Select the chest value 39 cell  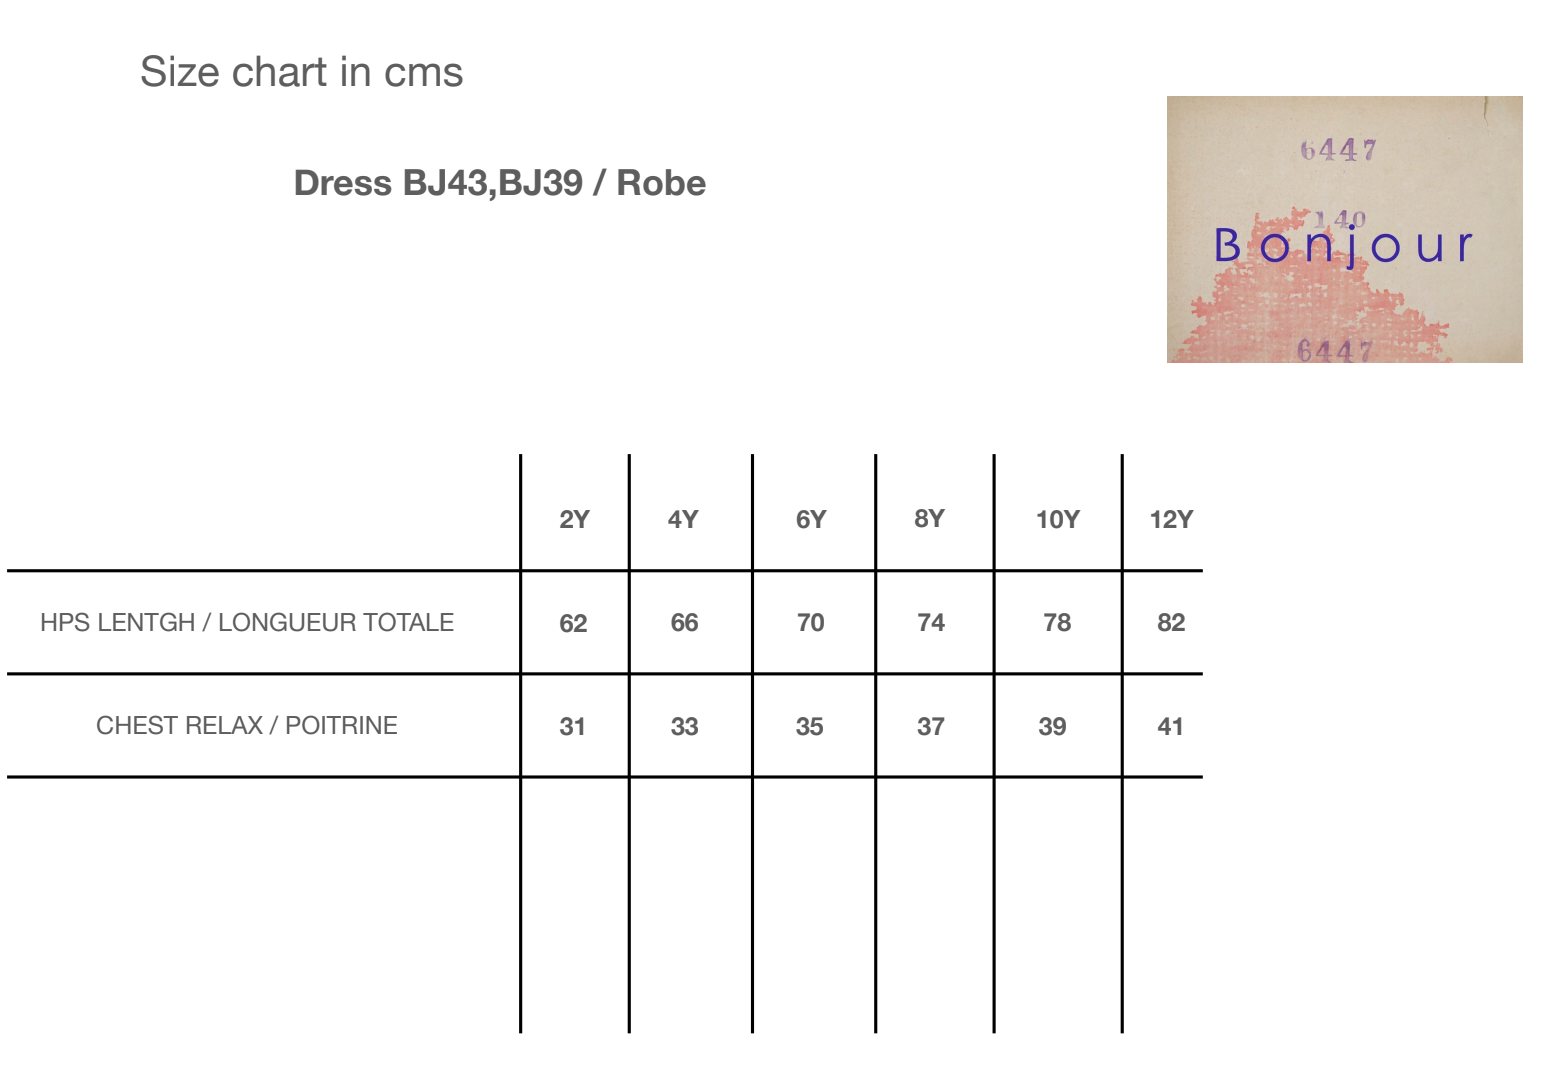tap(1052, 726)
